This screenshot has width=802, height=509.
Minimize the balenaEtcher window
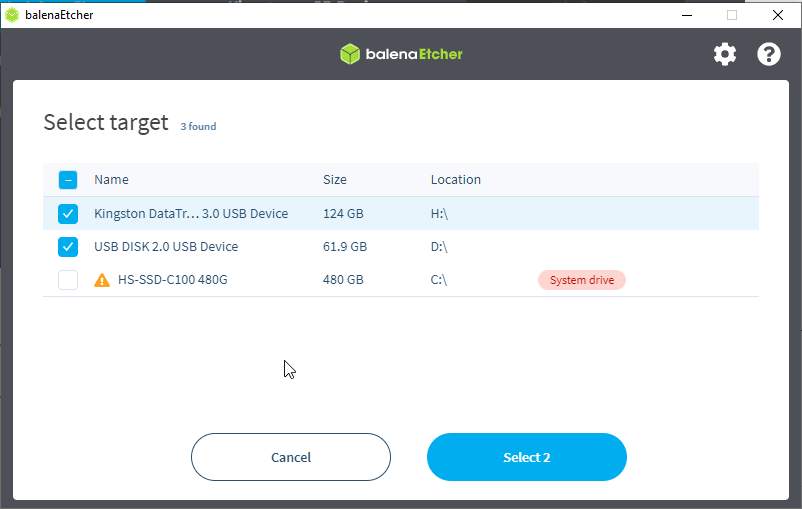point(687,15)
